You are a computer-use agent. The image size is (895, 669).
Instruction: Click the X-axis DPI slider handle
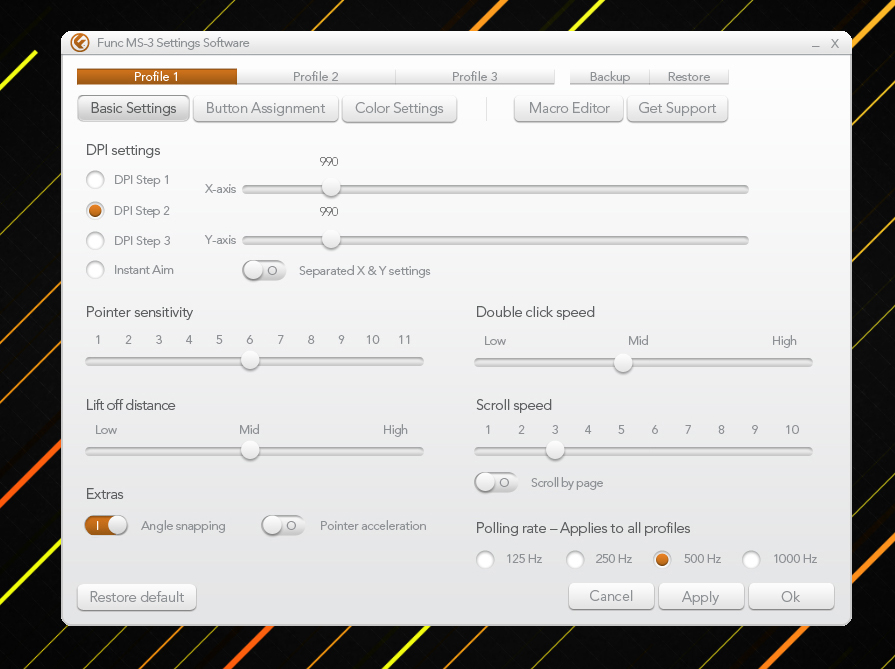click(x=330, y=188)
